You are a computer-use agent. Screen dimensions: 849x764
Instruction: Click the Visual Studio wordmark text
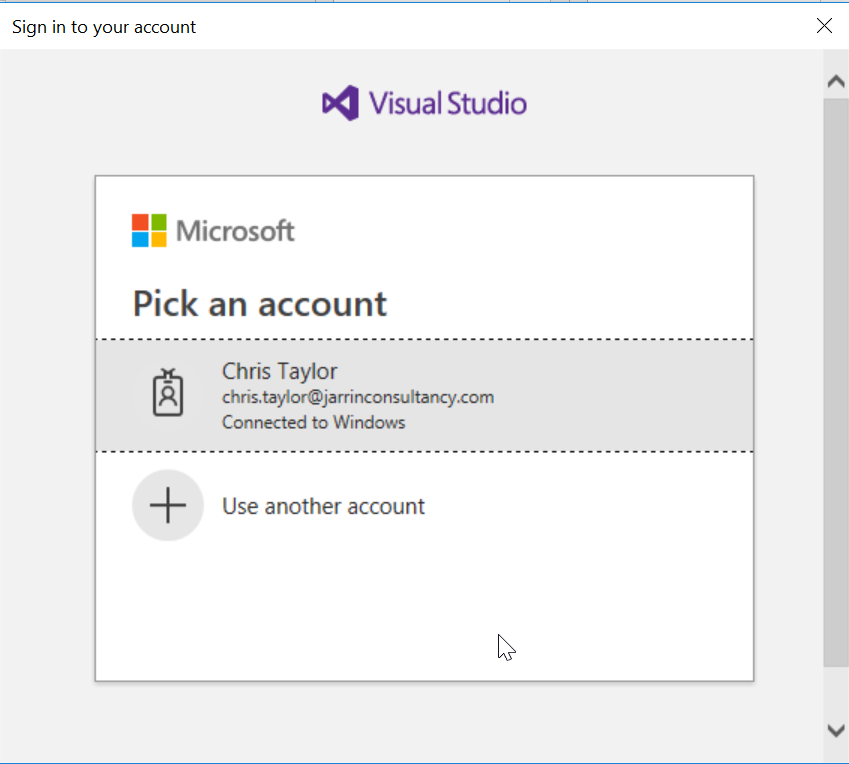coord(447,103)
